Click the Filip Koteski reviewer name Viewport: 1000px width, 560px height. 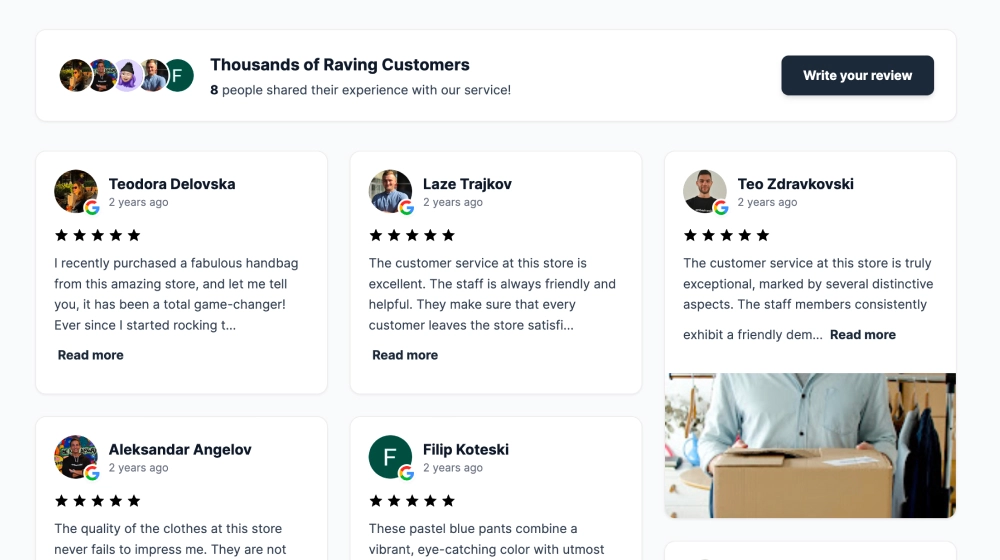pos(466,450)
